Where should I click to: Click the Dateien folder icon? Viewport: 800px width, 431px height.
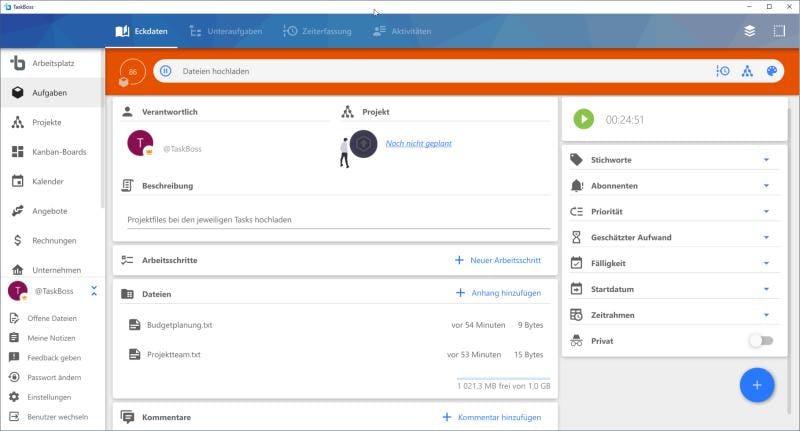coord(127,294)
